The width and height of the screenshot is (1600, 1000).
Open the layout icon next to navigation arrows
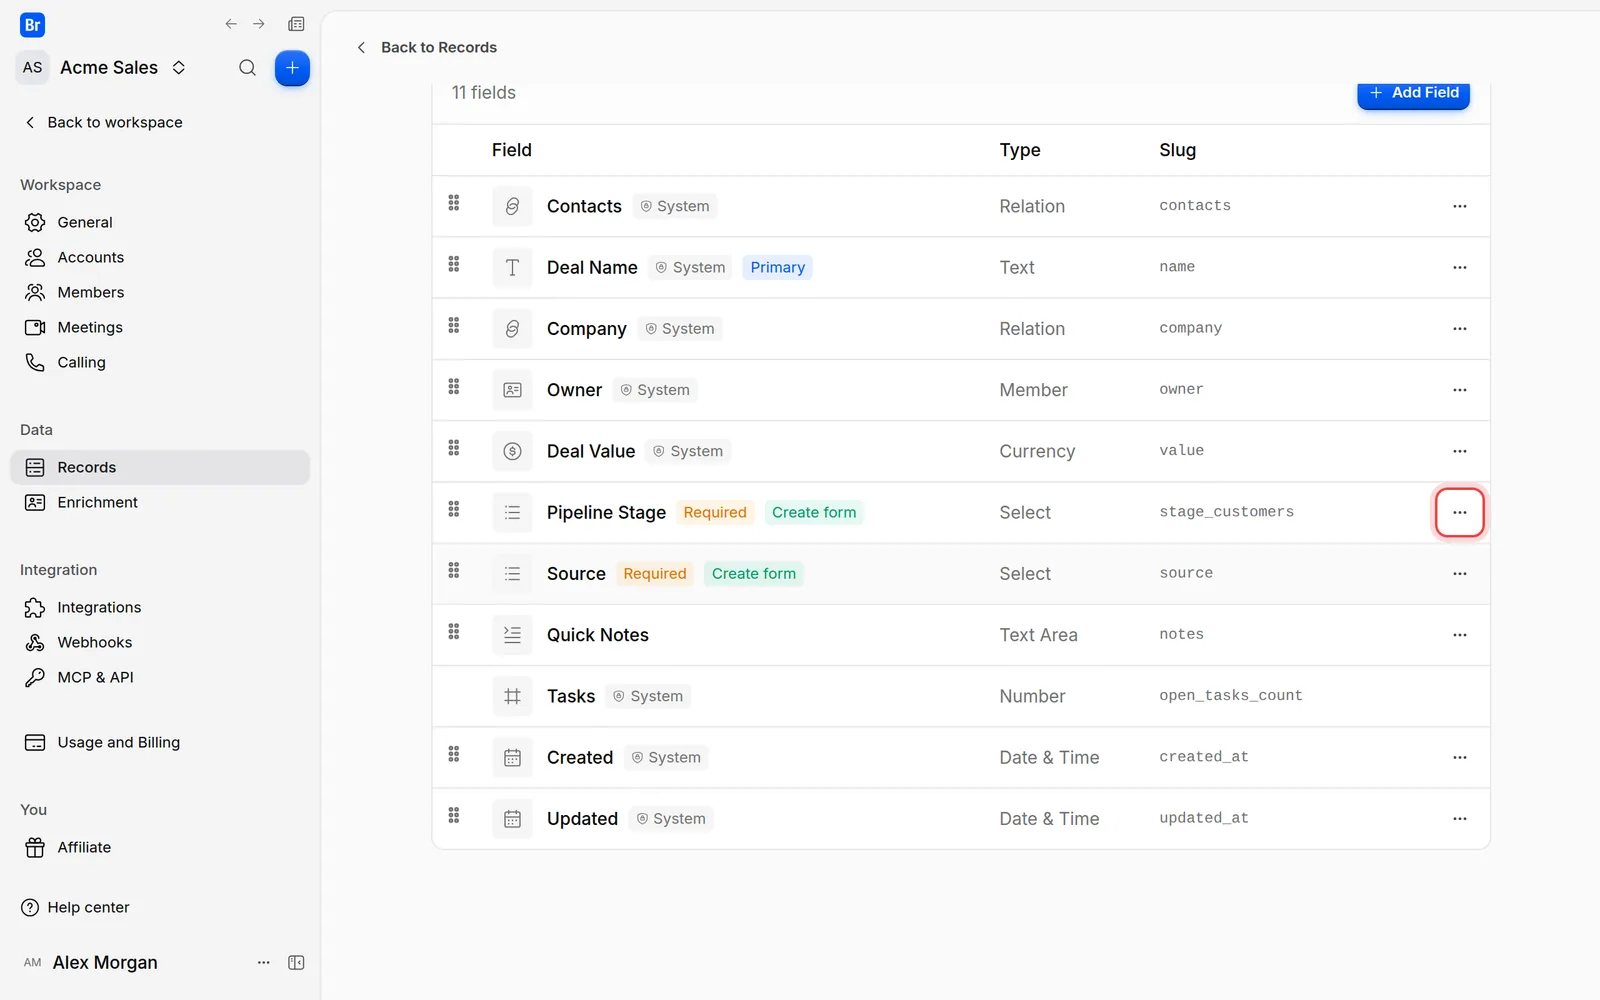(296, 24)
